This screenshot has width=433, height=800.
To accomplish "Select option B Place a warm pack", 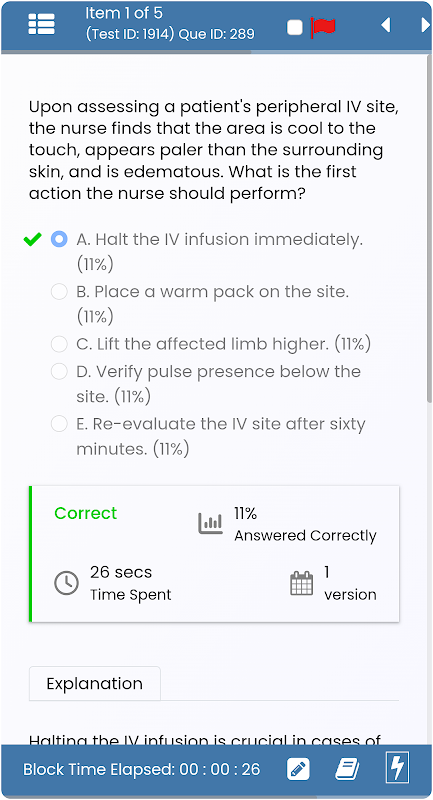I will click(59, 292).
